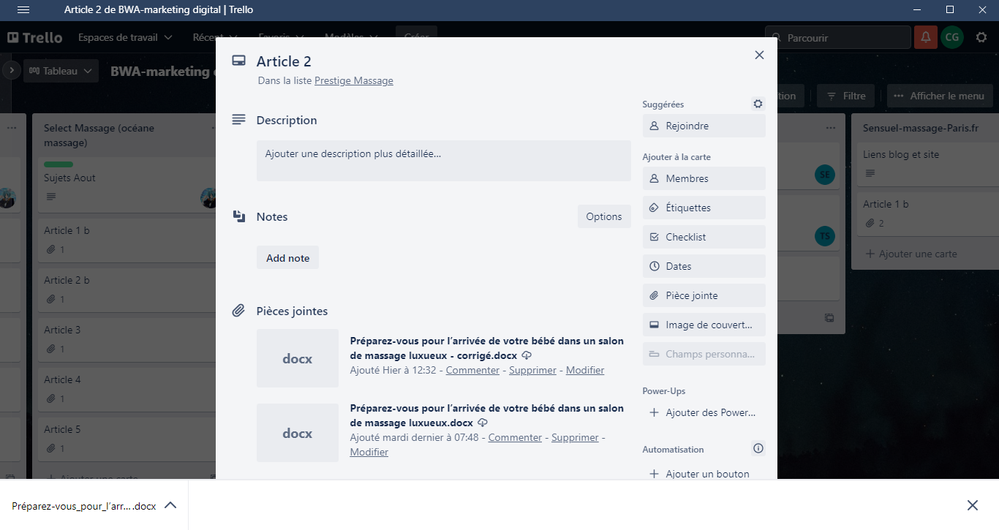
Task: Click Ajouter une carte in Sensuel-massage list
Action: [911, 254]
